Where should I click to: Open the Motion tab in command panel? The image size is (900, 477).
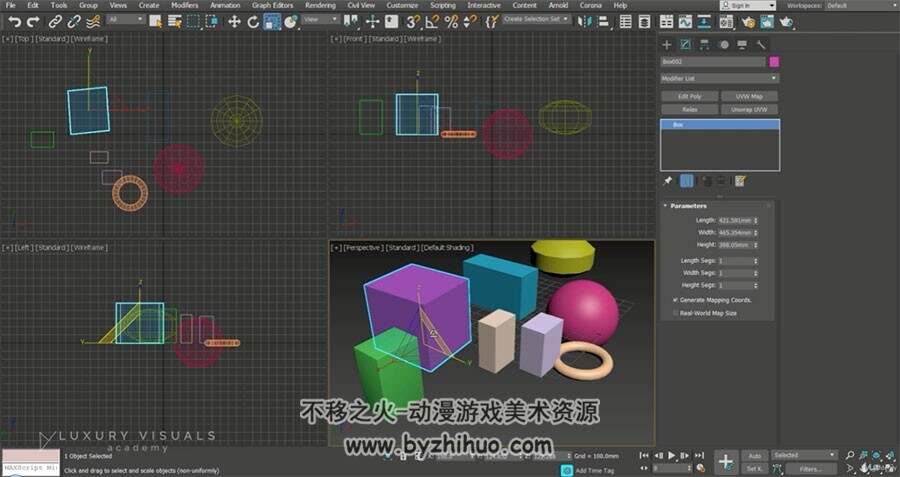click(x=724, y=45)
